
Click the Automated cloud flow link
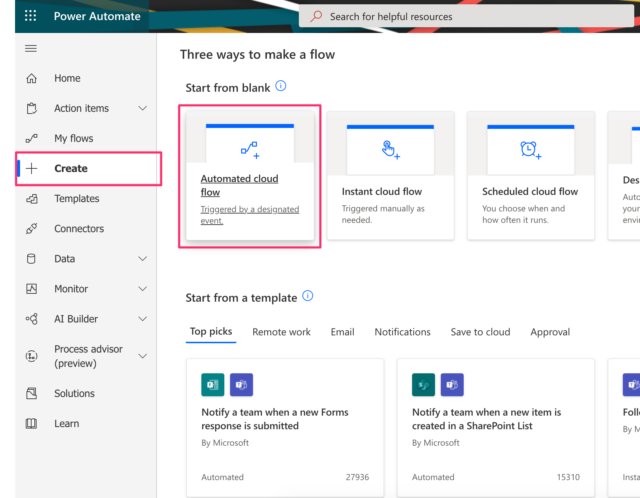point(240,185)
